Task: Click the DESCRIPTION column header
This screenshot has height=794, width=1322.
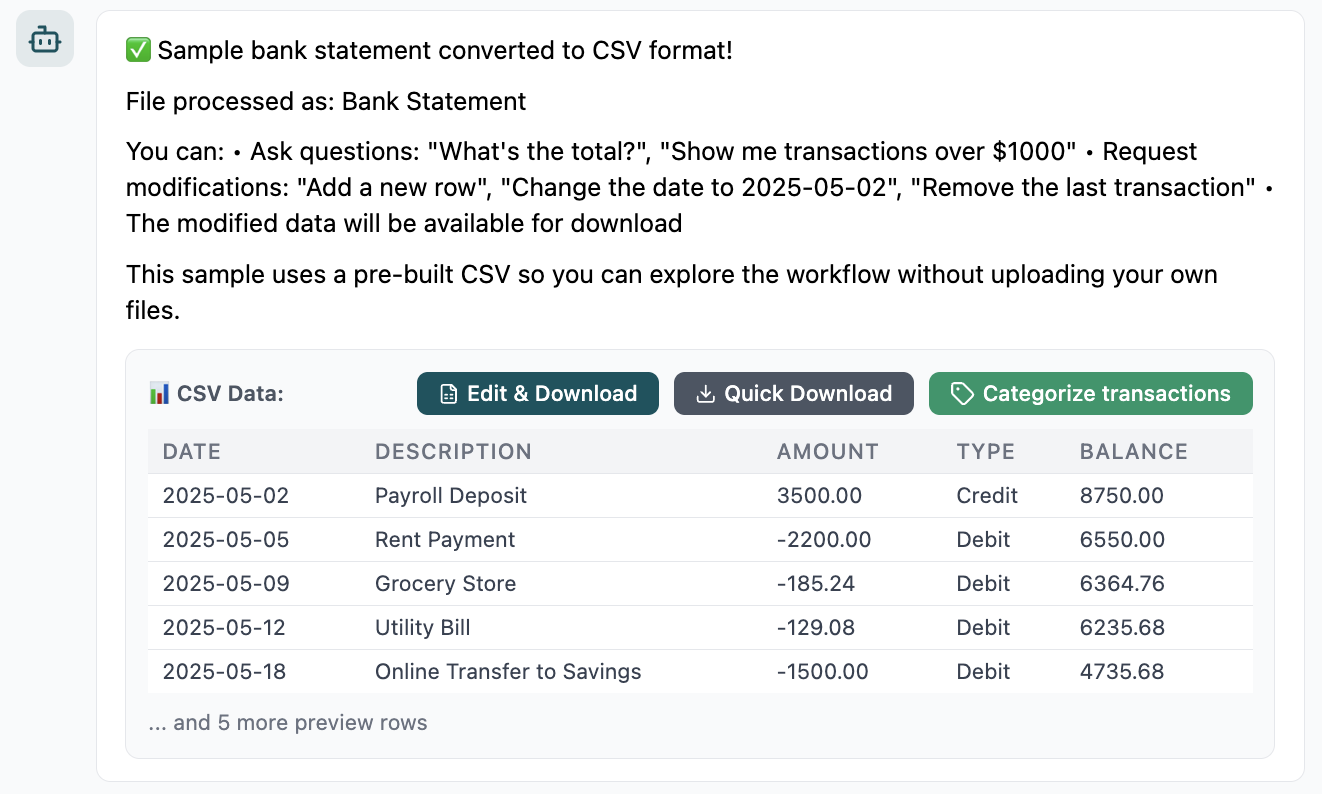Action: pyautogui.click(x=453, y=452)
